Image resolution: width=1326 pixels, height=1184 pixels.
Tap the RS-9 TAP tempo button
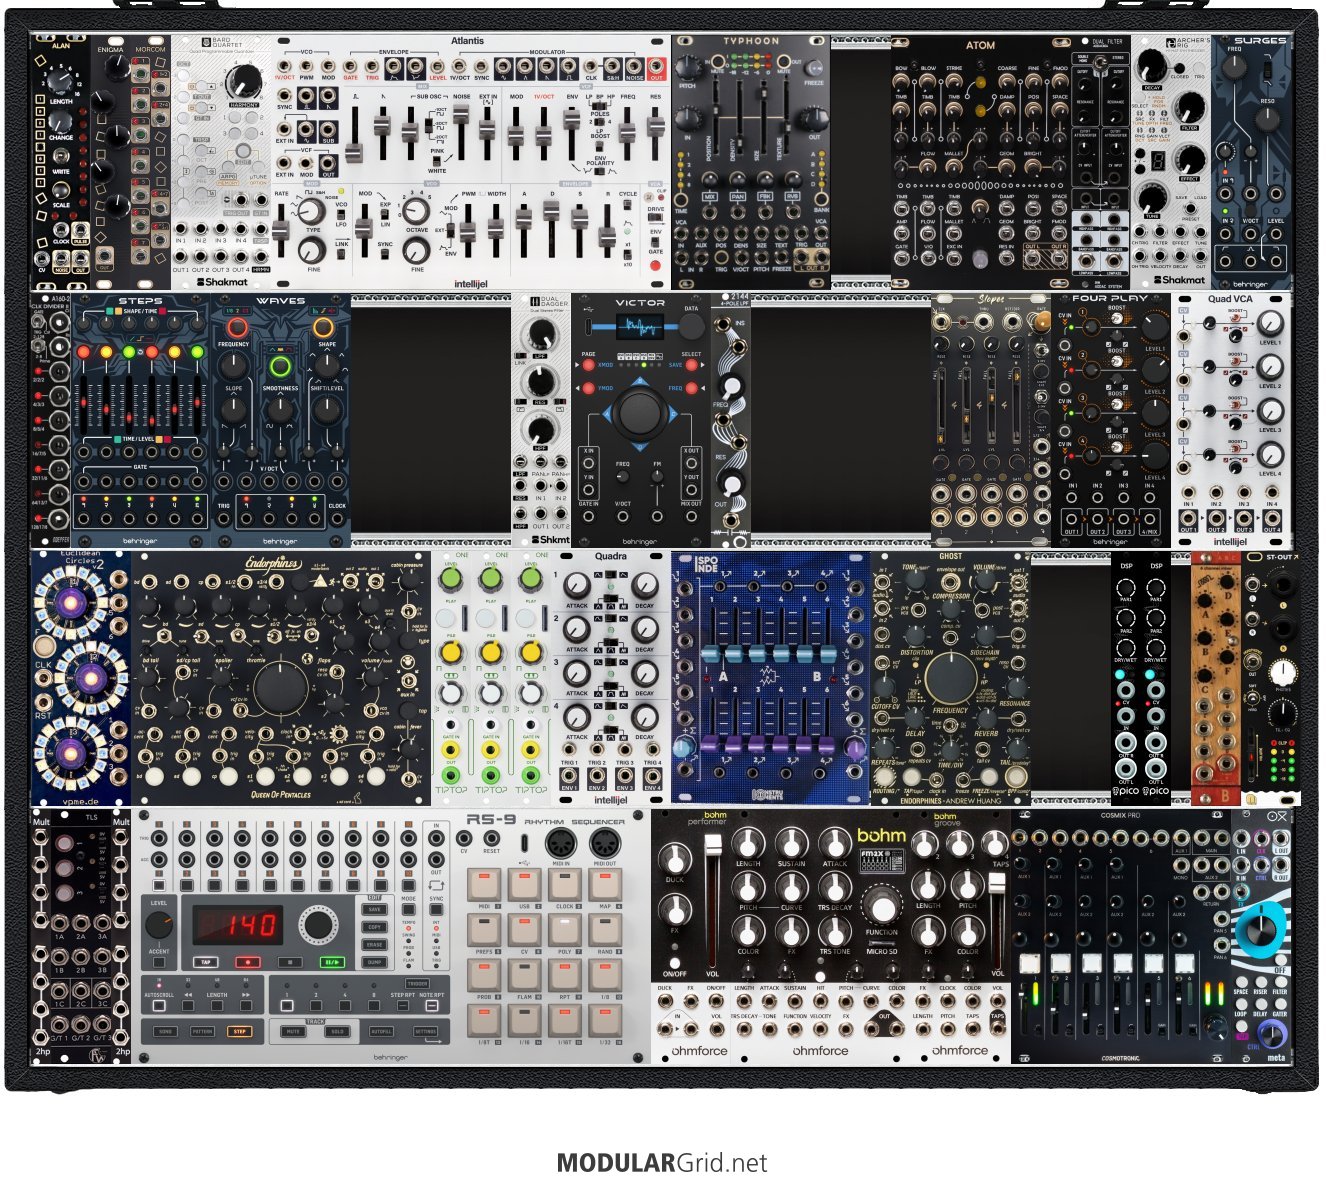coord(206,962)
